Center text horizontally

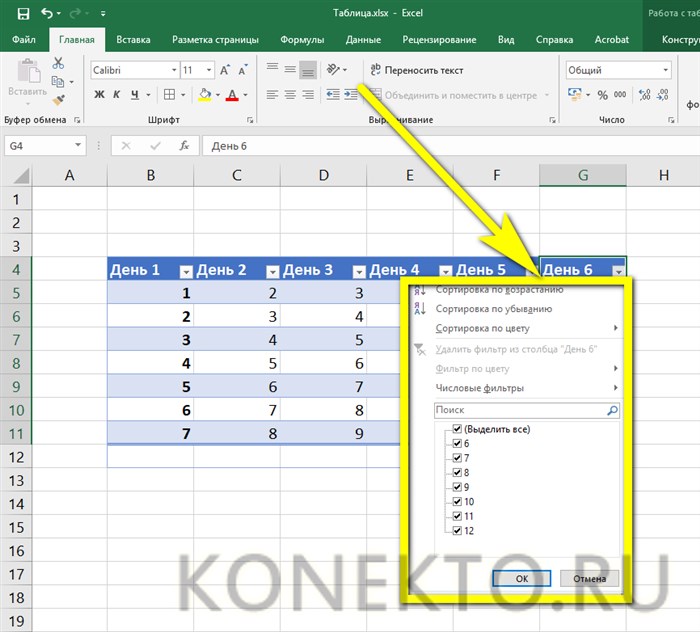(290, 95)
